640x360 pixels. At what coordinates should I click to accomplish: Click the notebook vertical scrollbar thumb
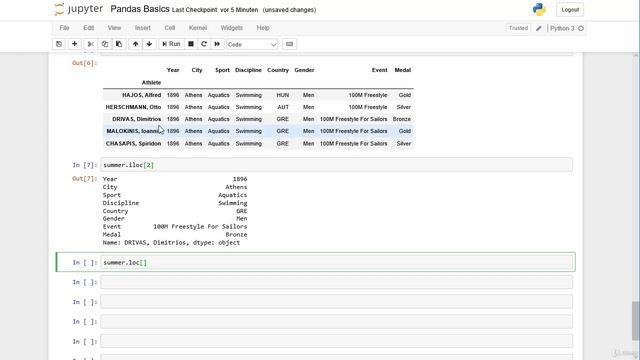636,320
